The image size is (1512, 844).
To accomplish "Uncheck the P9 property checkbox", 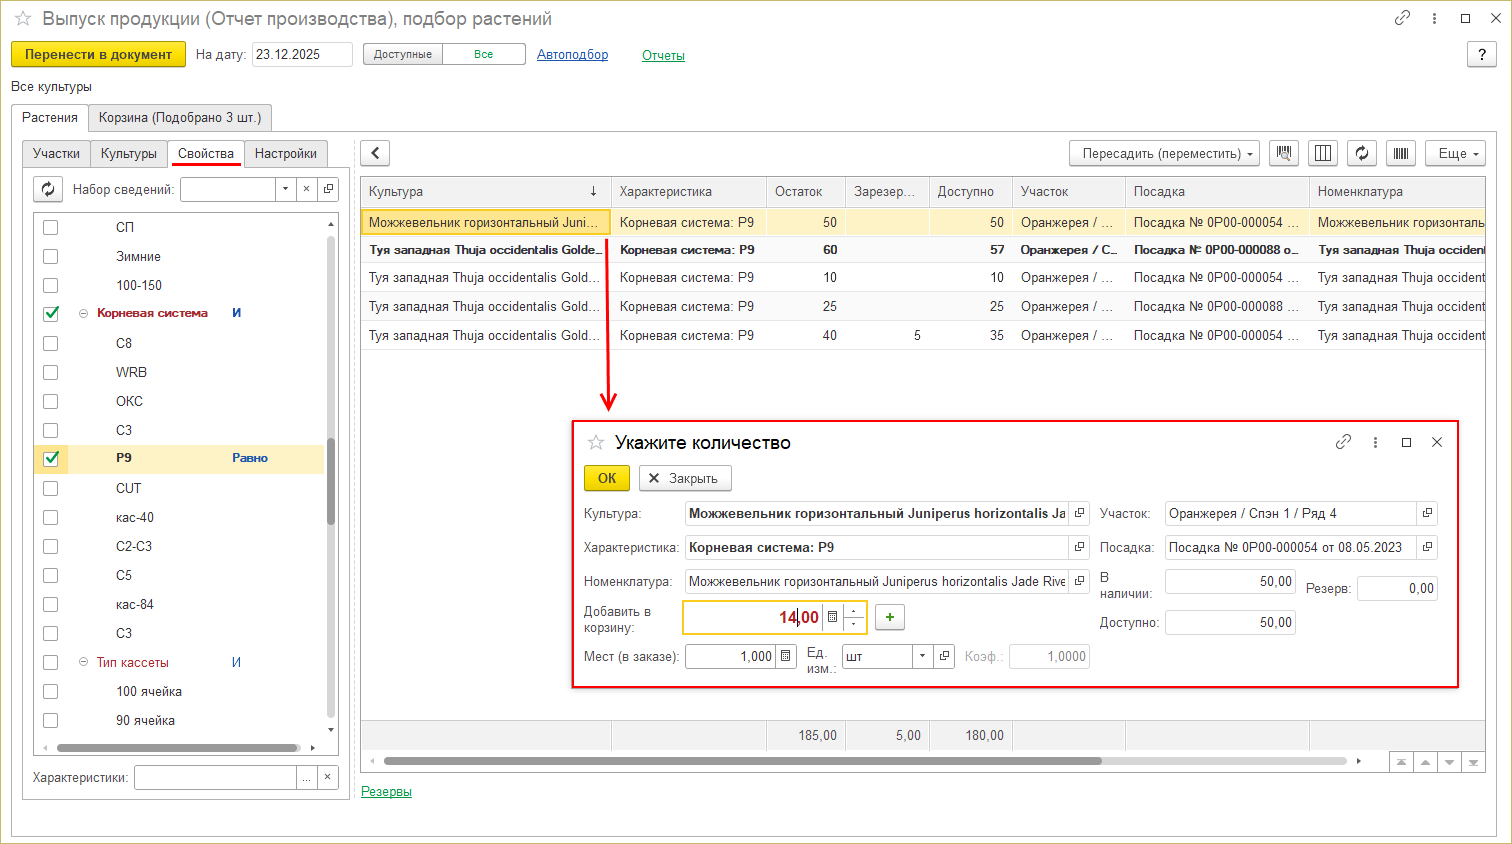I will pyautogui.click(x=51, y=458).
